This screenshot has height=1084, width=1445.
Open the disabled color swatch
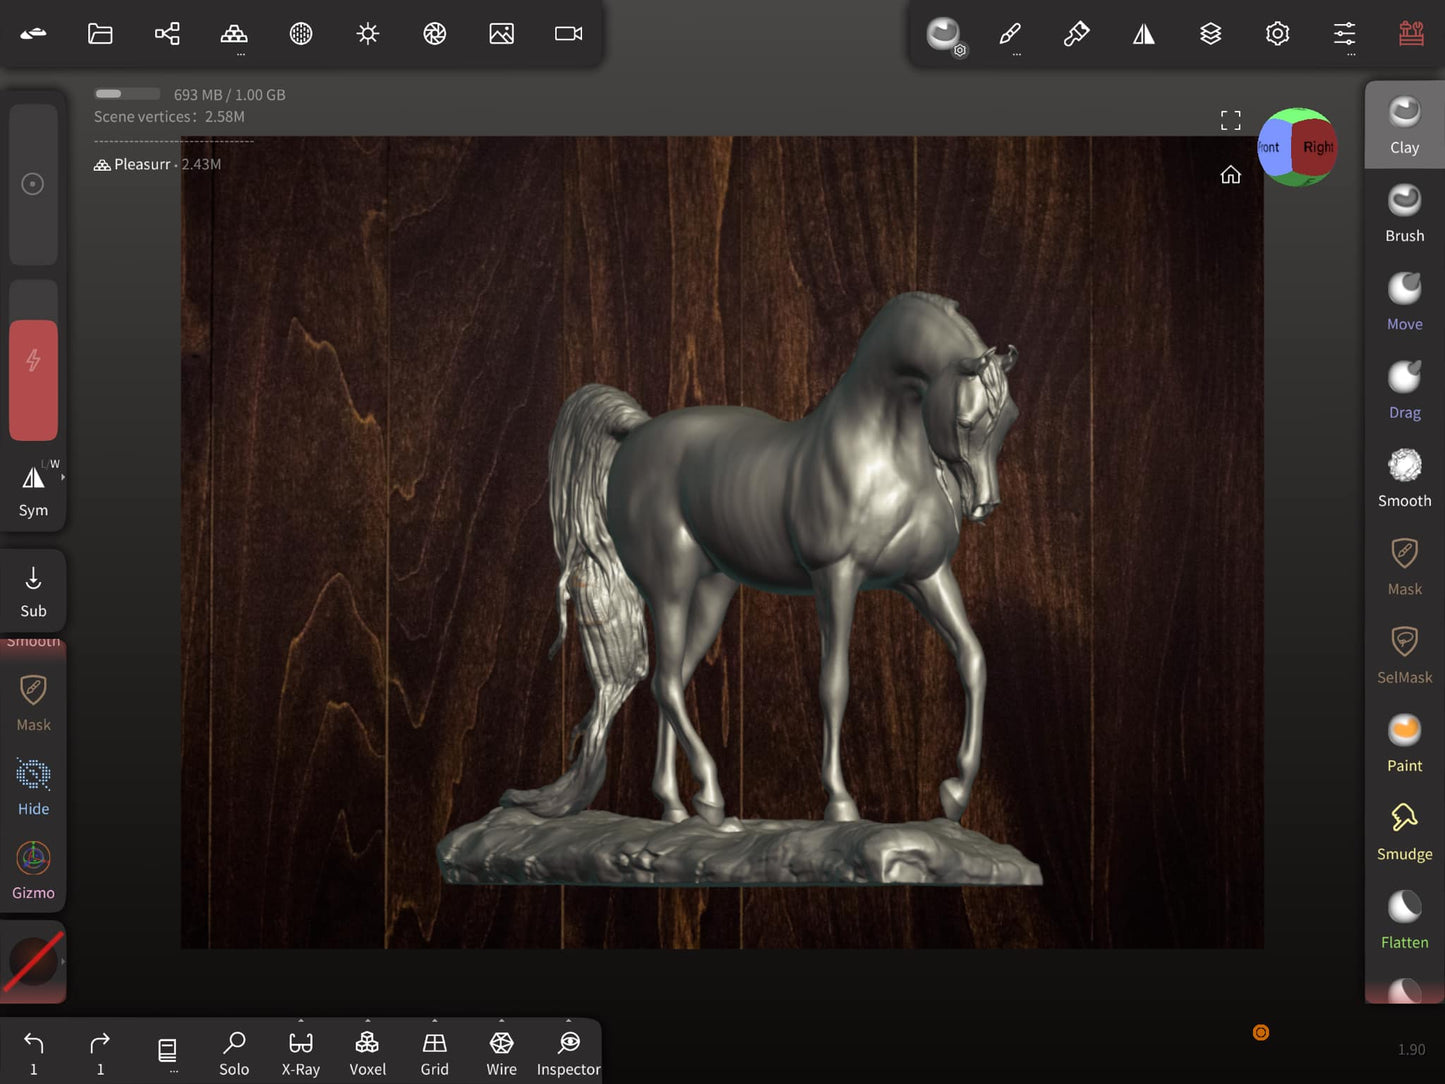(x=33, y=962)
